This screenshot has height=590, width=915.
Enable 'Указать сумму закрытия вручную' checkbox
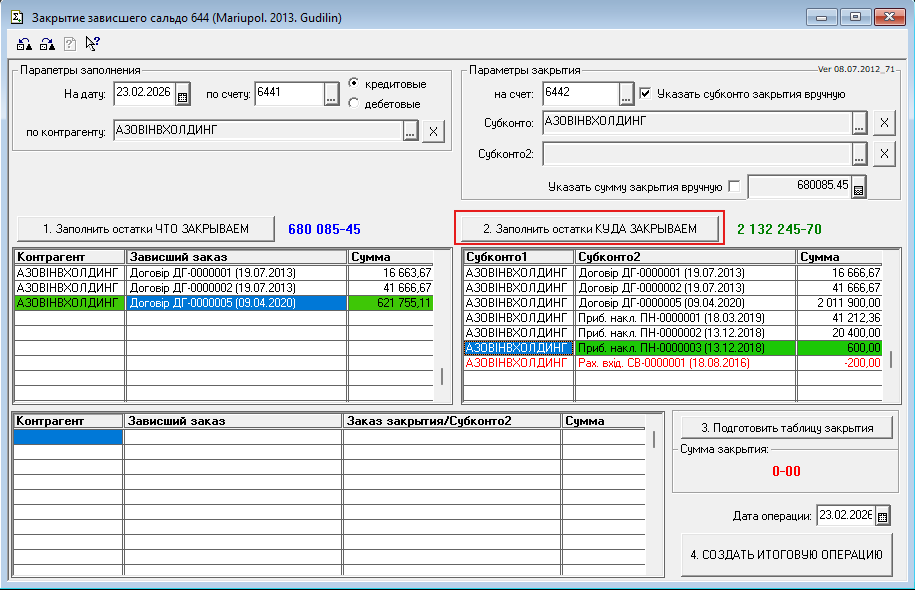point(735,186)
